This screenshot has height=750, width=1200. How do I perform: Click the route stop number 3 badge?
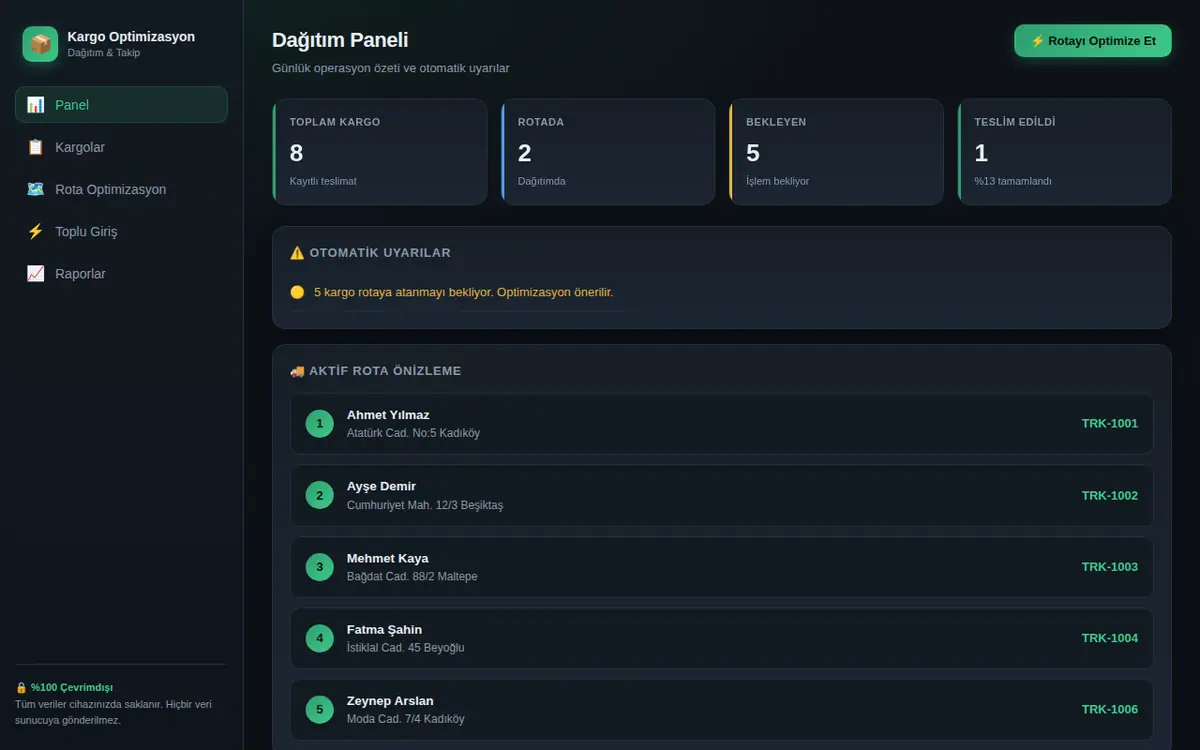[x=319, y=567]
